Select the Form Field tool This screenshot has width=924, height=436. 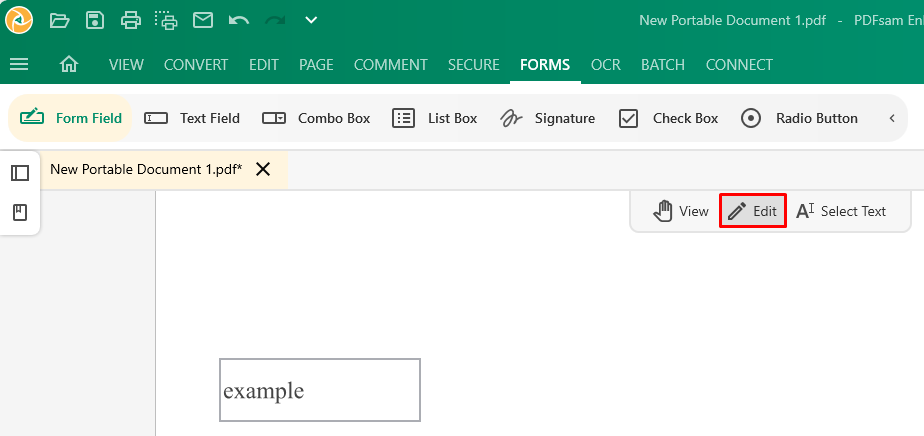[71, 118]
